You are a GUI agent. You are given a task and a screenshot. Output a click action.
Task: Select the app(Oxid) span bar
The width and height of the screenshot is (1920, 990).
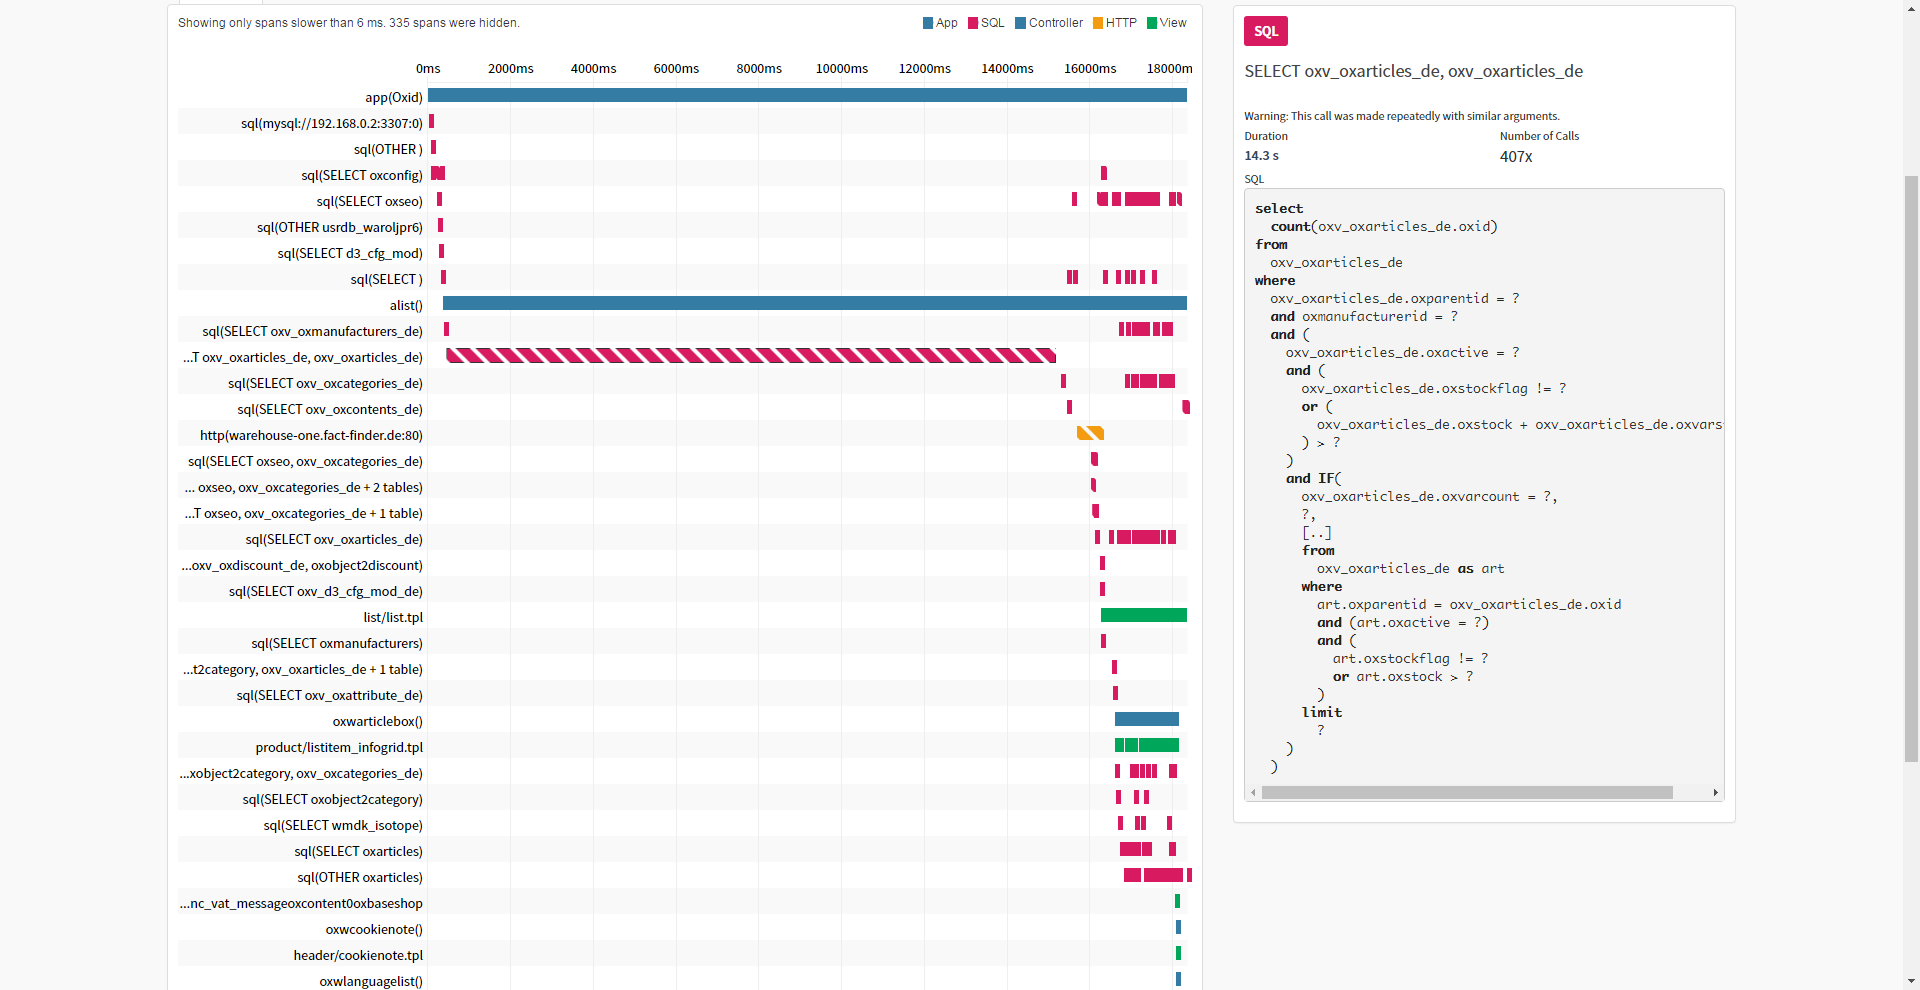tap(806, 96)
